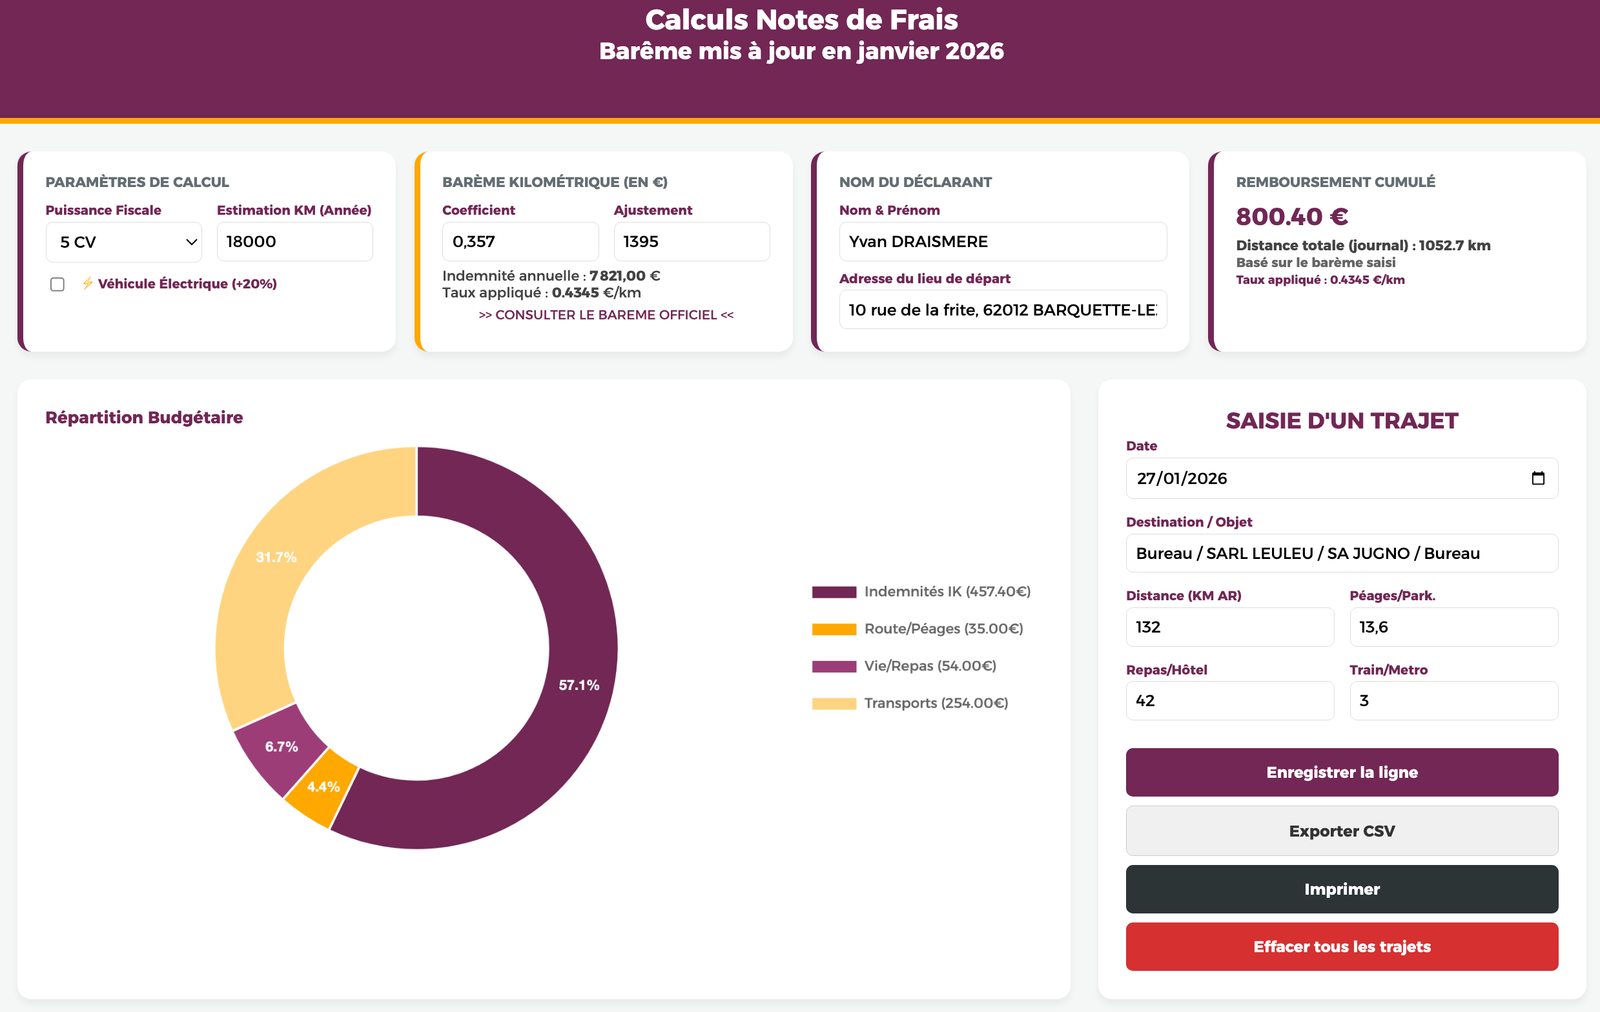Click the Nom & Prénom field
The image size is (1600, 1012).
click(1002, 242)
